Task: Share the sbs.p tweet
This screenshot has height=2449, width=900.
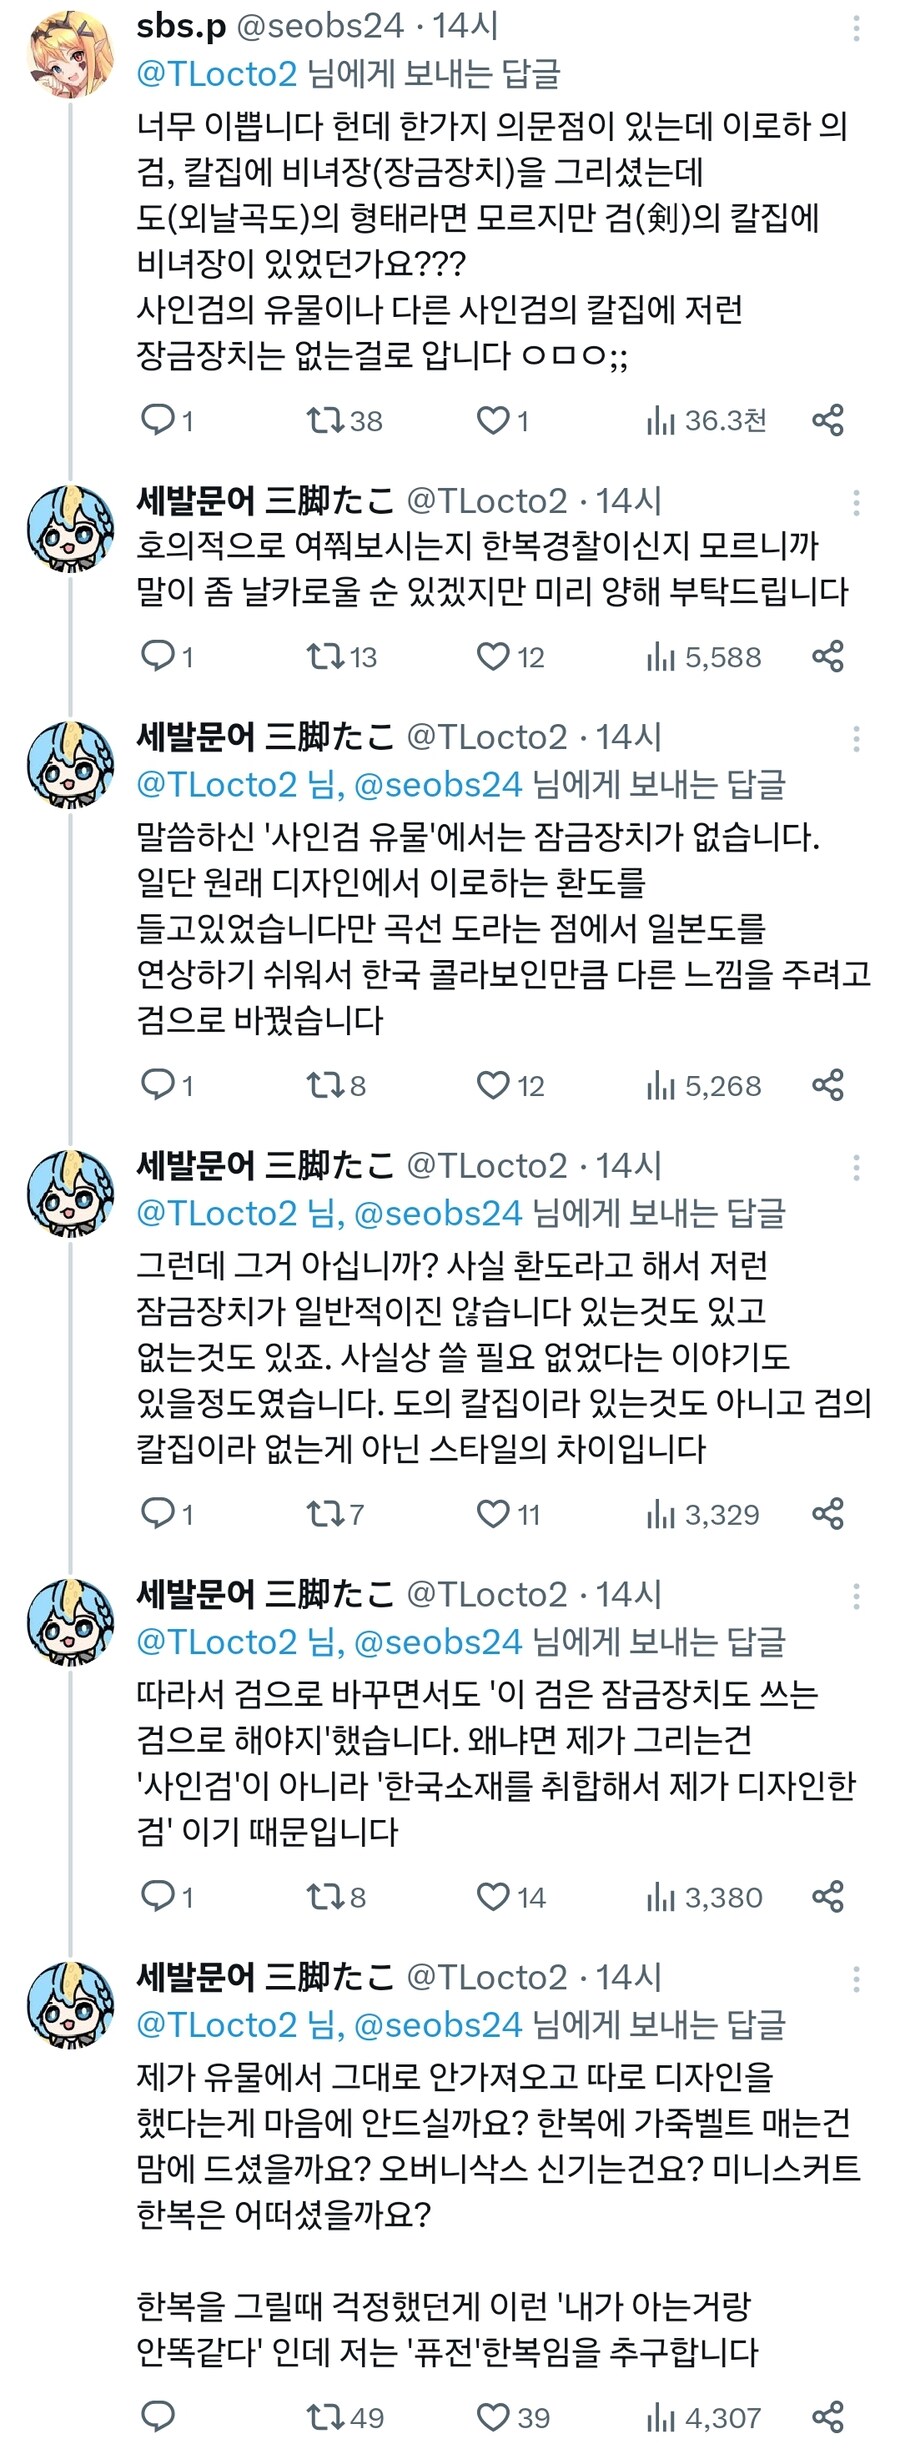Action: 828,420
